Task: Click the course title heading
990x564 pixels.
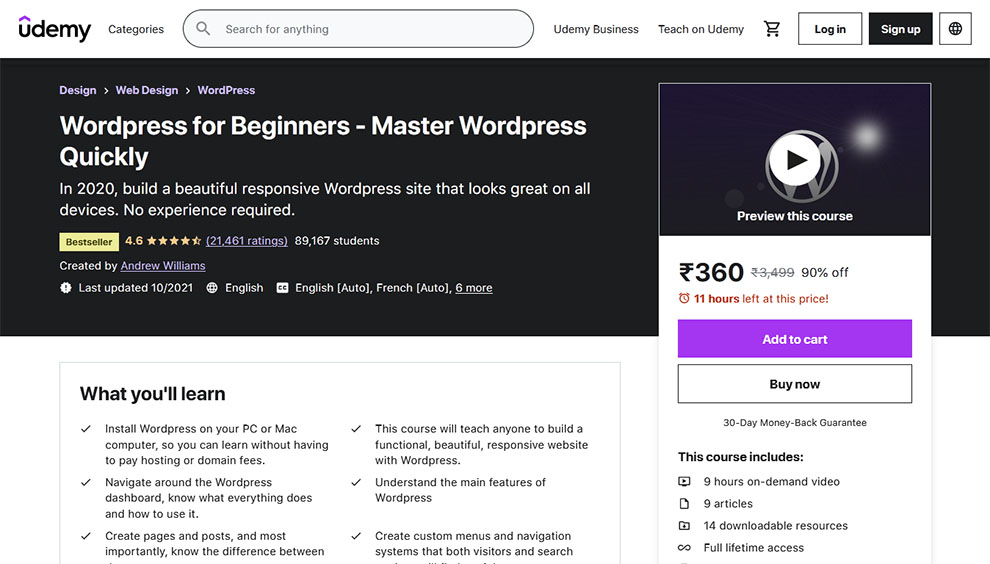Action: point(323,141)
